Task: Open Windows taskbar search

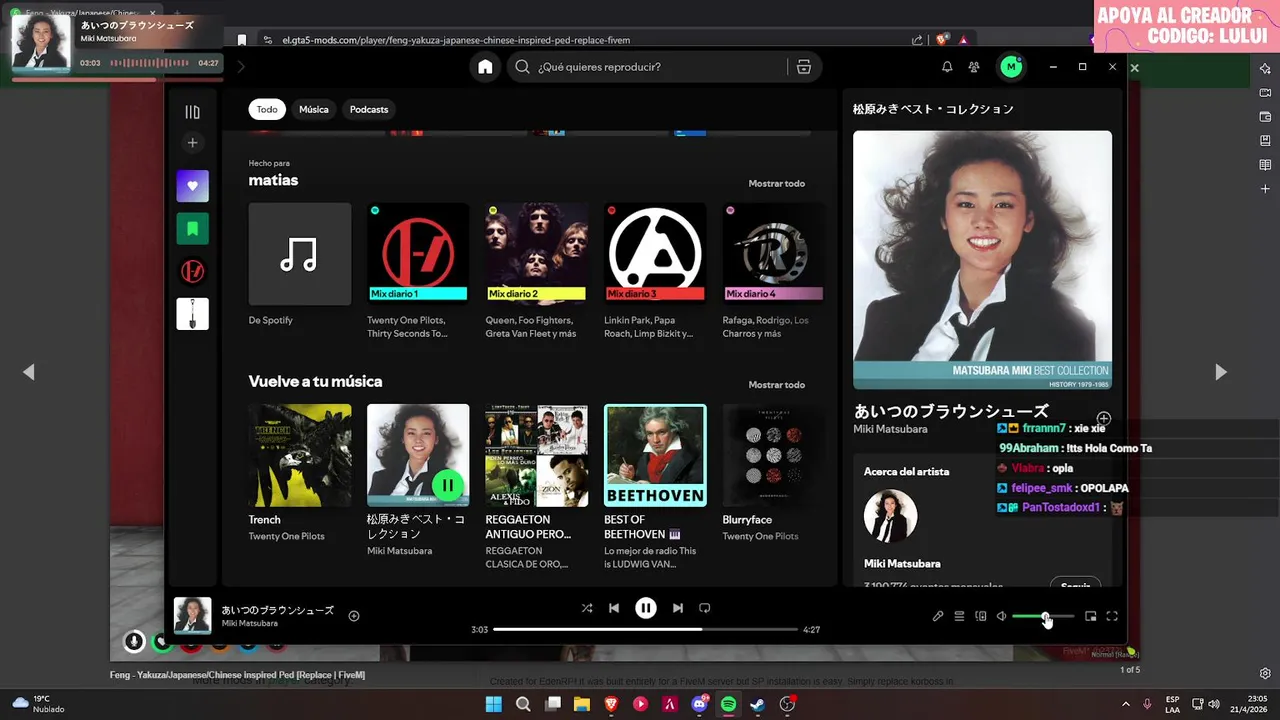Action: pyautogui.click(x=523, y=704)
